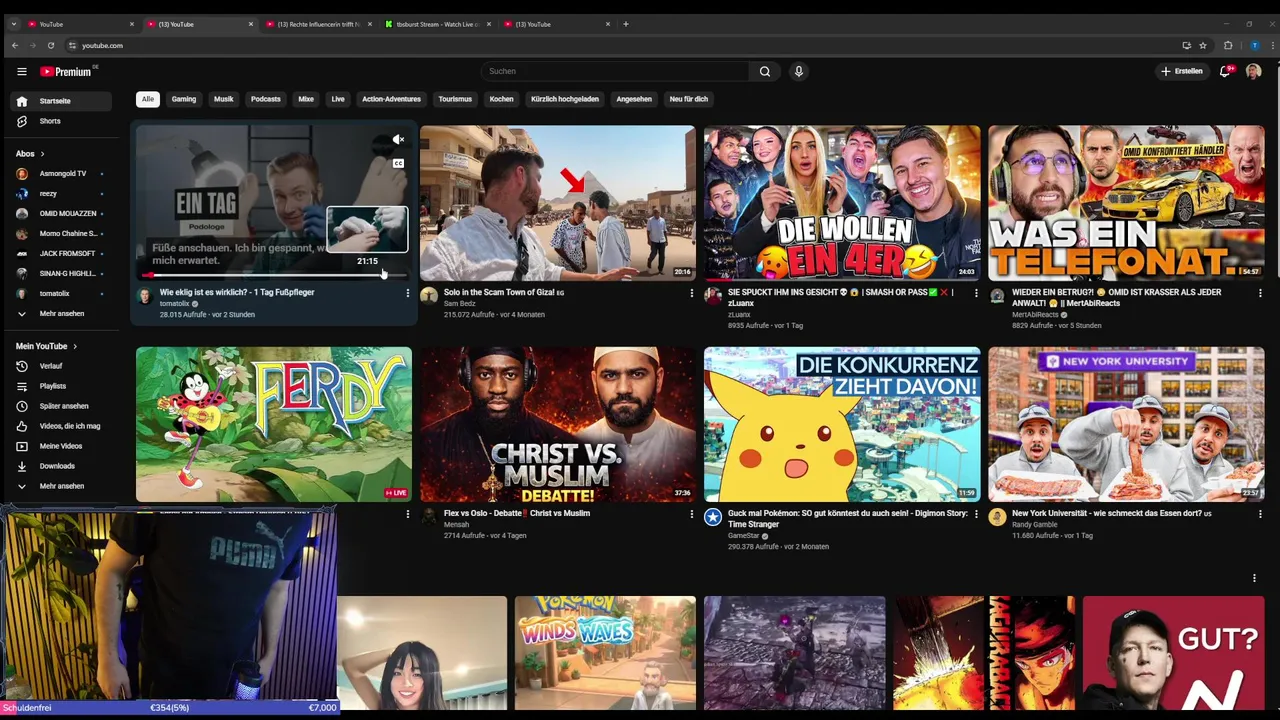Viewport: 1280px width, 720px height.
Task: Expand Mein YouTube Mehr ansehen
Action: (62, 486)
